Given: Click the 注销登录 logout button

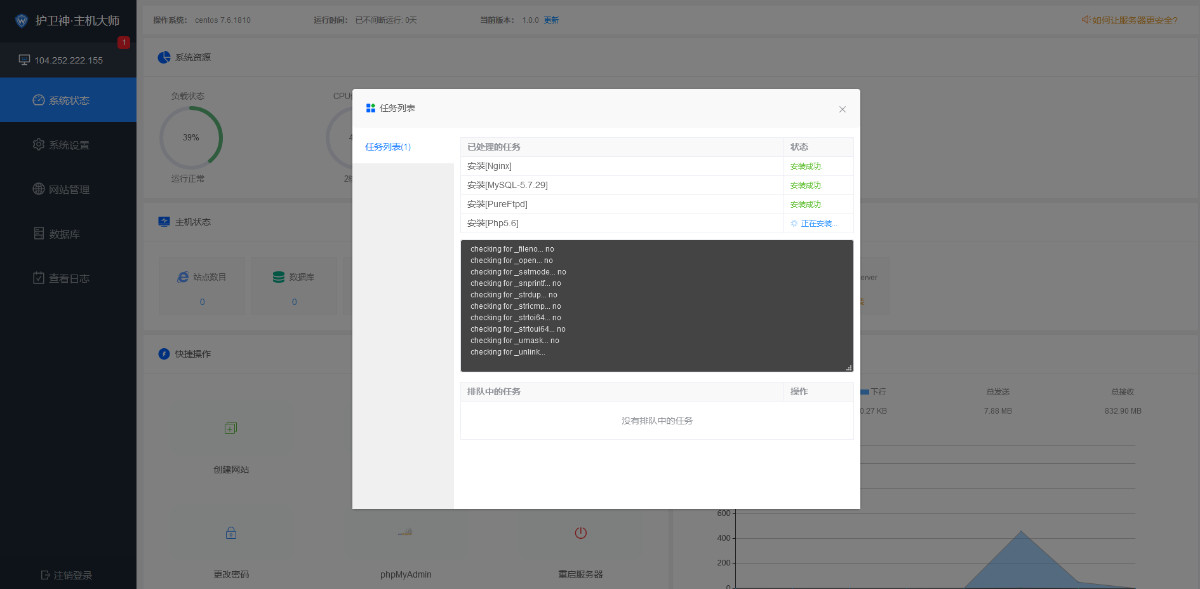Looking at the screenshot, I should tap(68, 575).
